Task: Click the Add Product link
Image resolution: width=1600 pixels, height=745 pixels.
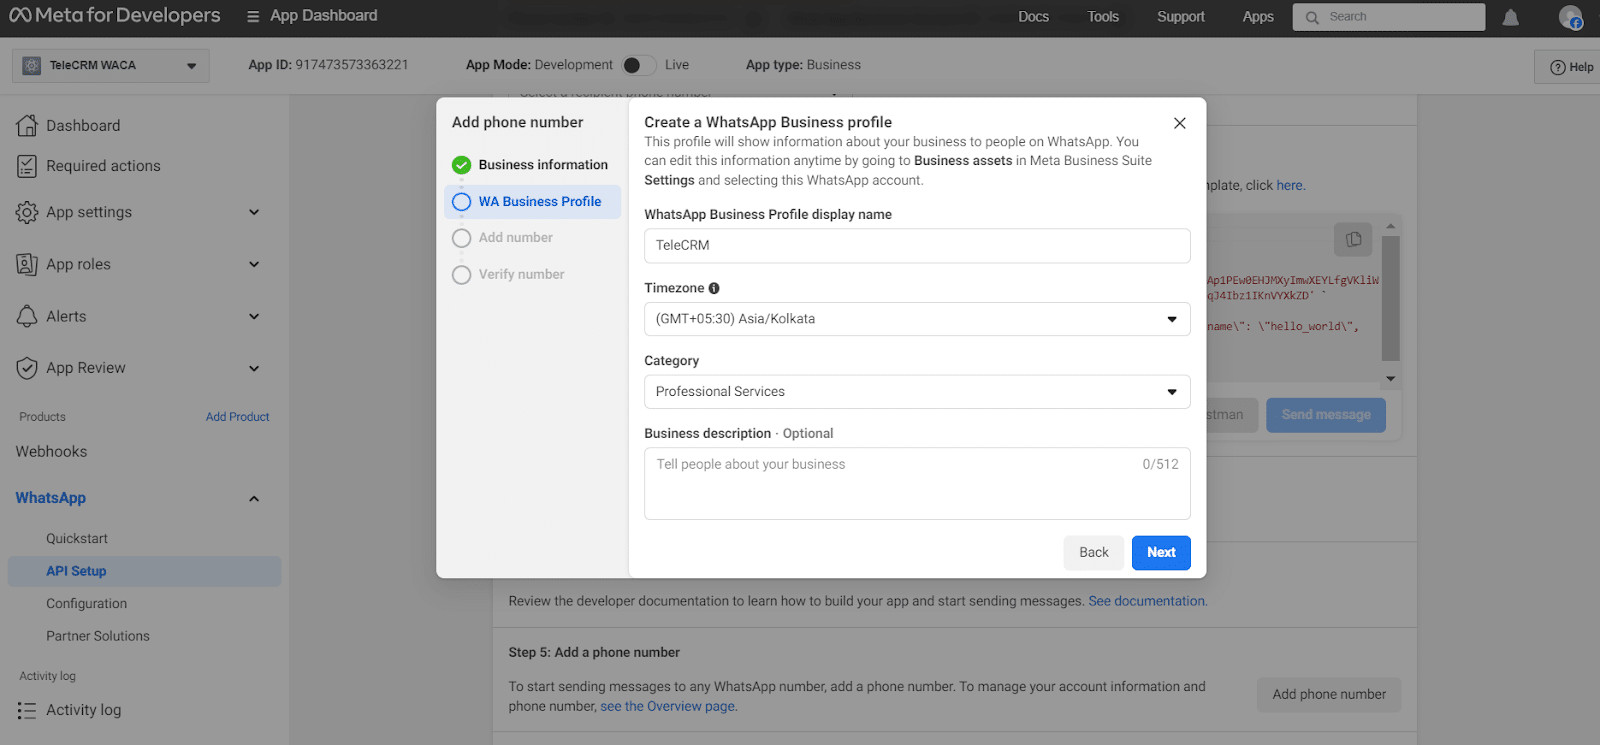Action: click(237, 417)
